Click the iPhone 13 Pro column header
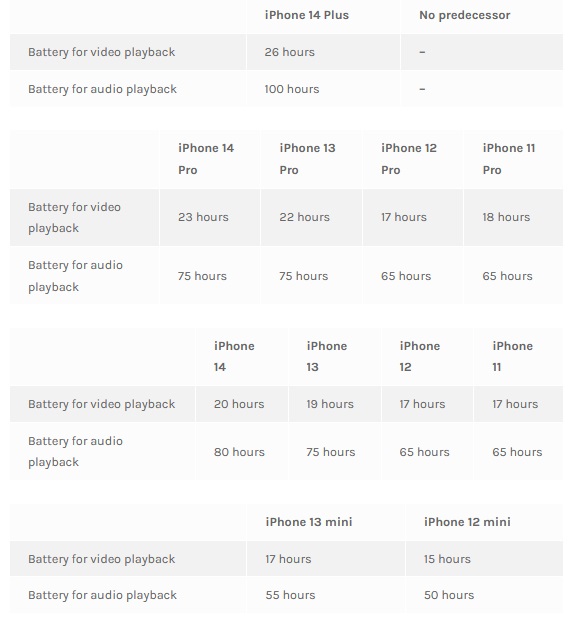The width and height of the screenshot is (577, 625). [x=307, y=159]
